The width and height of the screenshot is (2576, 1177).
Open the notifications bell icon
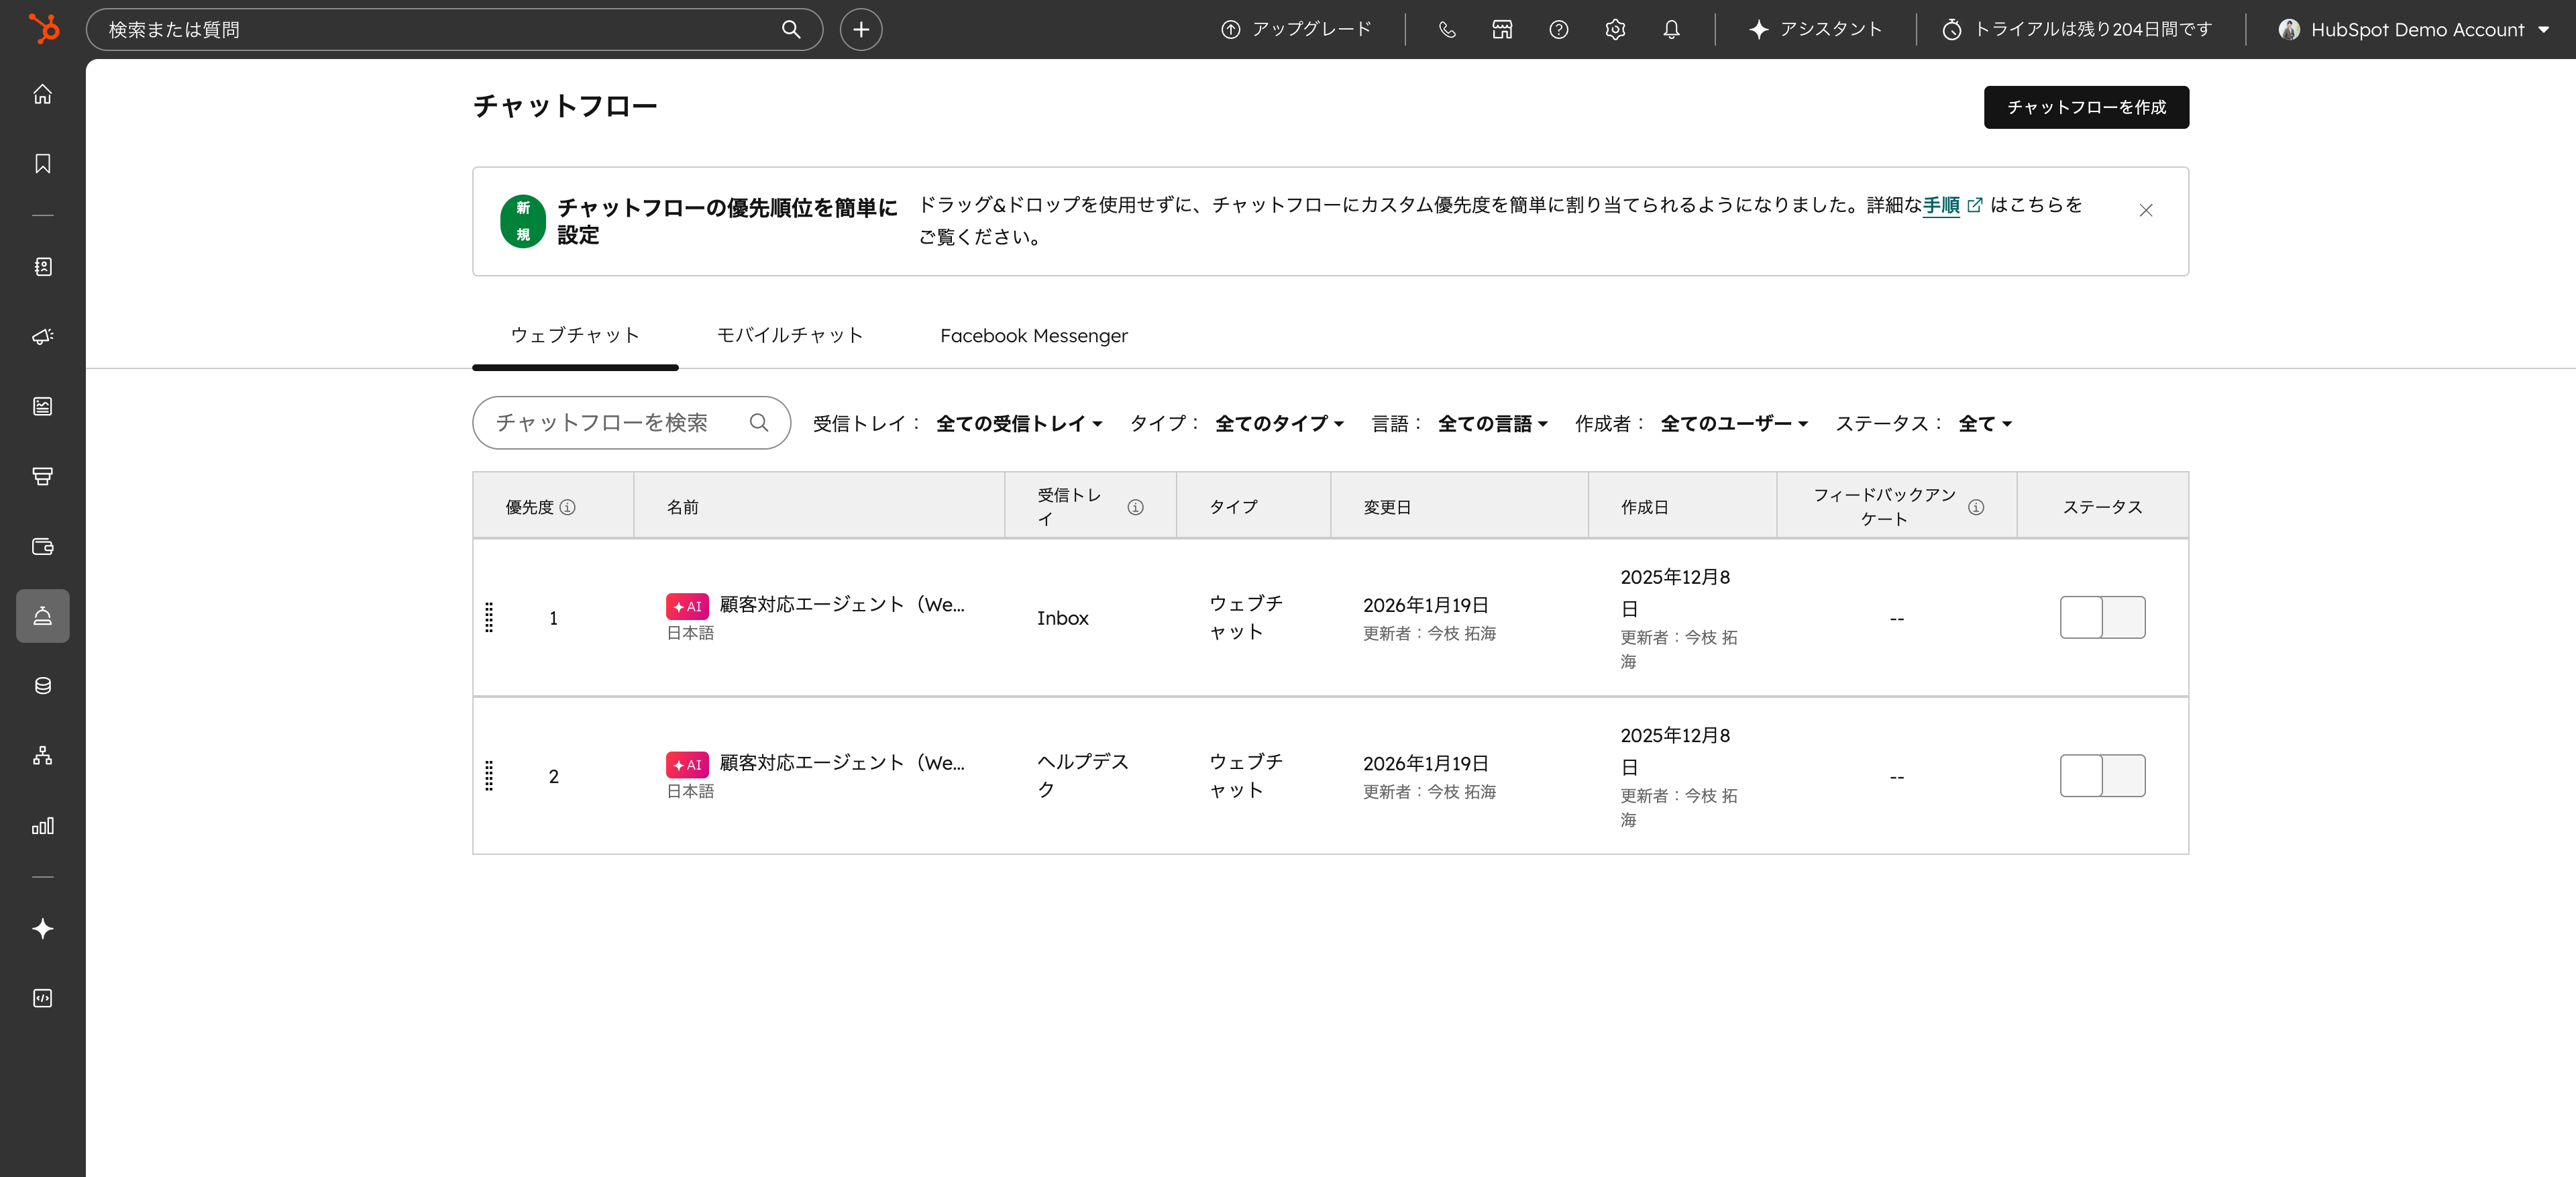(1670, 29)
